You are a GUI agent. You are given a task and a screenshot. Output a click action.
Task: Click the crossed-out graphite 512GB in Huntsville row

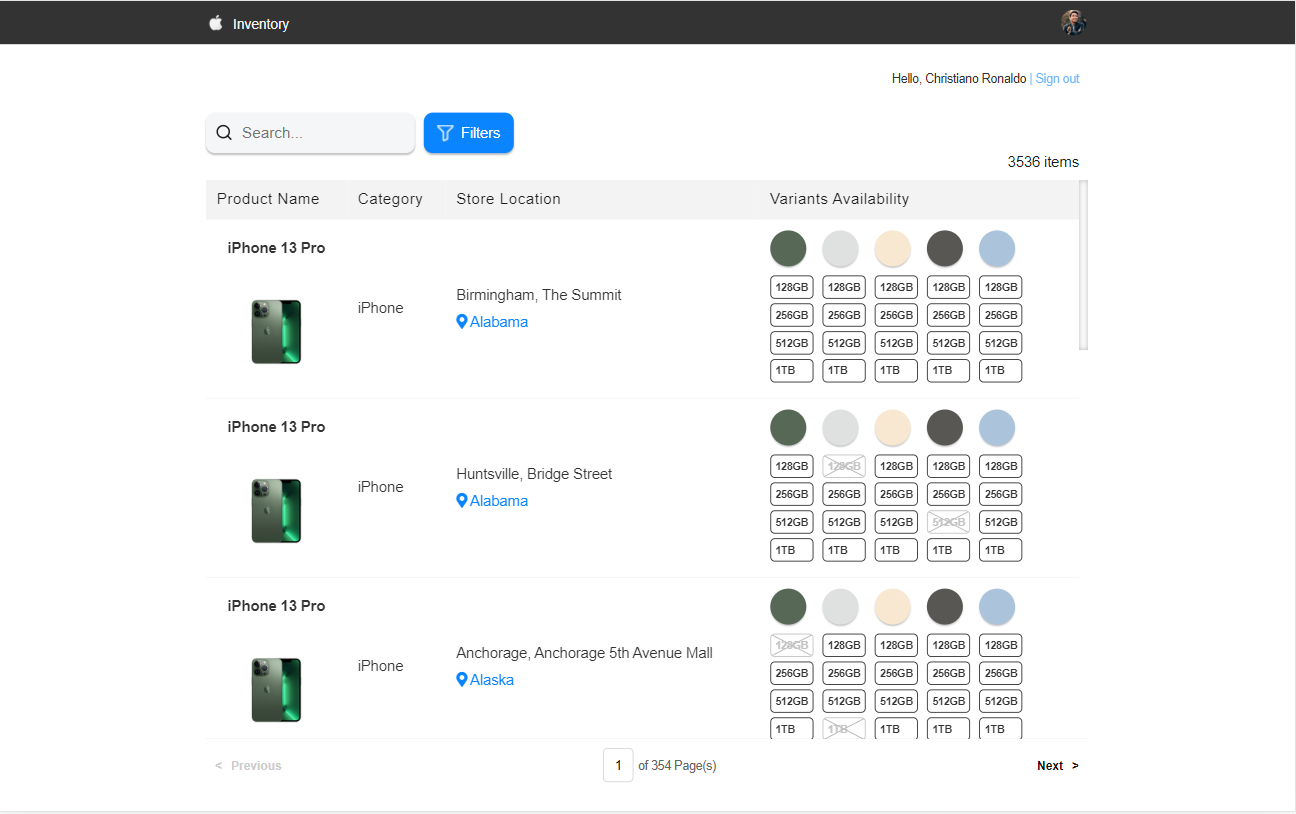(948, 522)
